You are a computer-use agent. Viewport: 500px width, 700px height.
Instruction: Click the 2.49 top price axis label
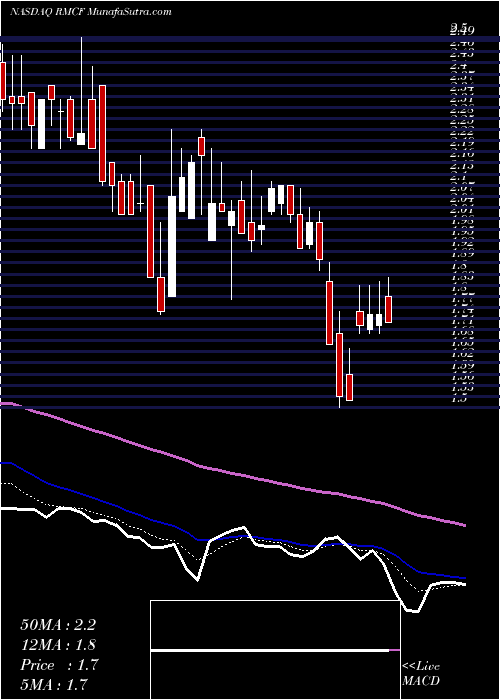pos(462,31)
